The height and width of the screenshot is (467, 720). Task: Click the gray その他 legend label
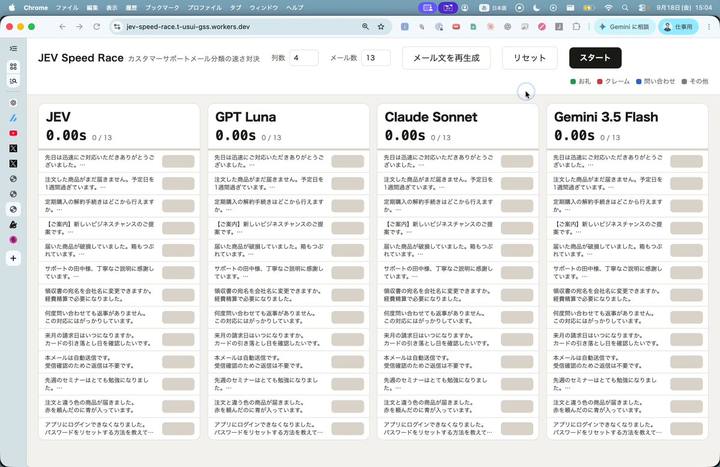click(x=699, y=81)
